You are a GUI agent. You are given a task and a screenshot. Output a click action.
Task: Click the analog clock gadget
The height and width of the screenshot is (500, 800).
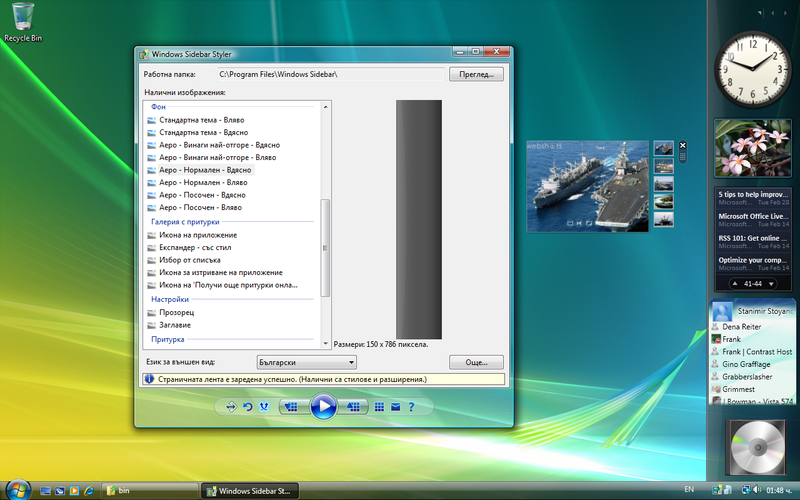point(753,69)
